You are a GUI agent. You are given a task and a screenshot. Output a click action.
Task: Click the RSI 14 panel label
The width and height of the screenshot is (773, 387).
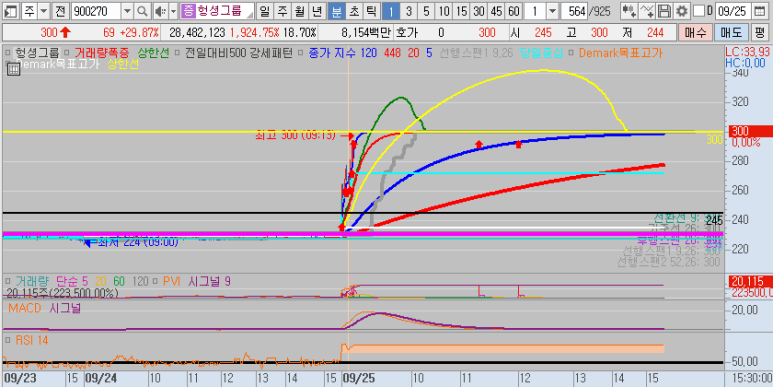pos(32,340)
